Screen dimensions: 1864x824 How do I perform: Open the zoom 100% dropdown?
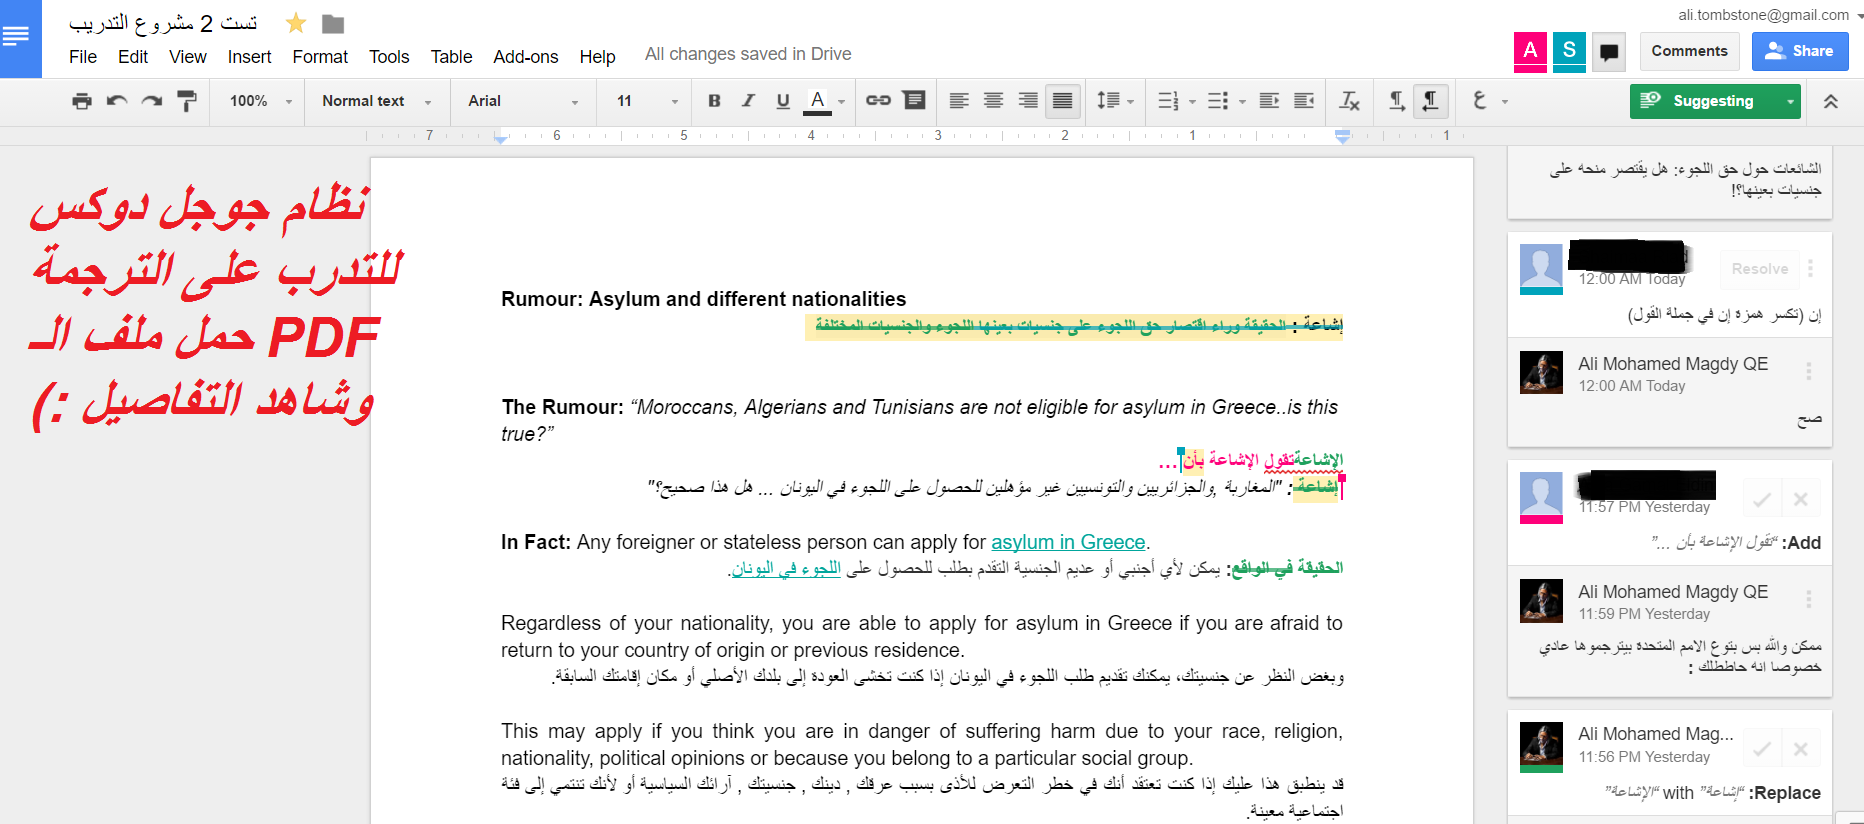(260, 101)
